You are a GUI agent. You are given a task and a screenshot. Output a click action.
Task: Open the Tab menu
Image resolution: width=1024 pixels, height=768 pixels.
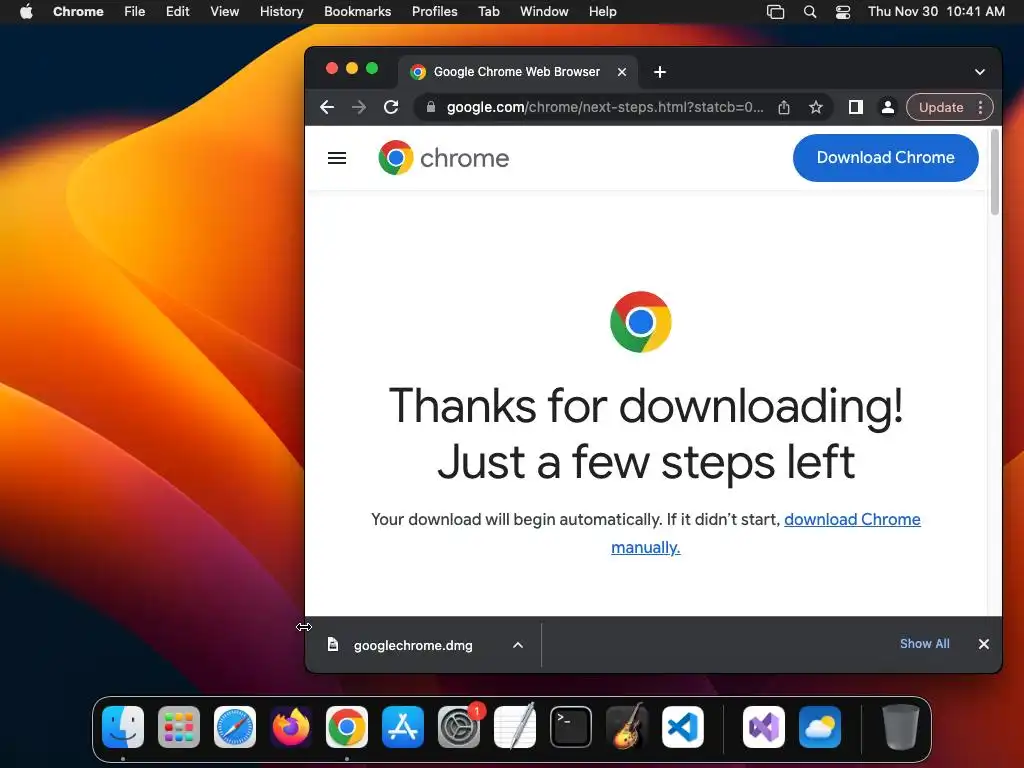click(488, 12)
